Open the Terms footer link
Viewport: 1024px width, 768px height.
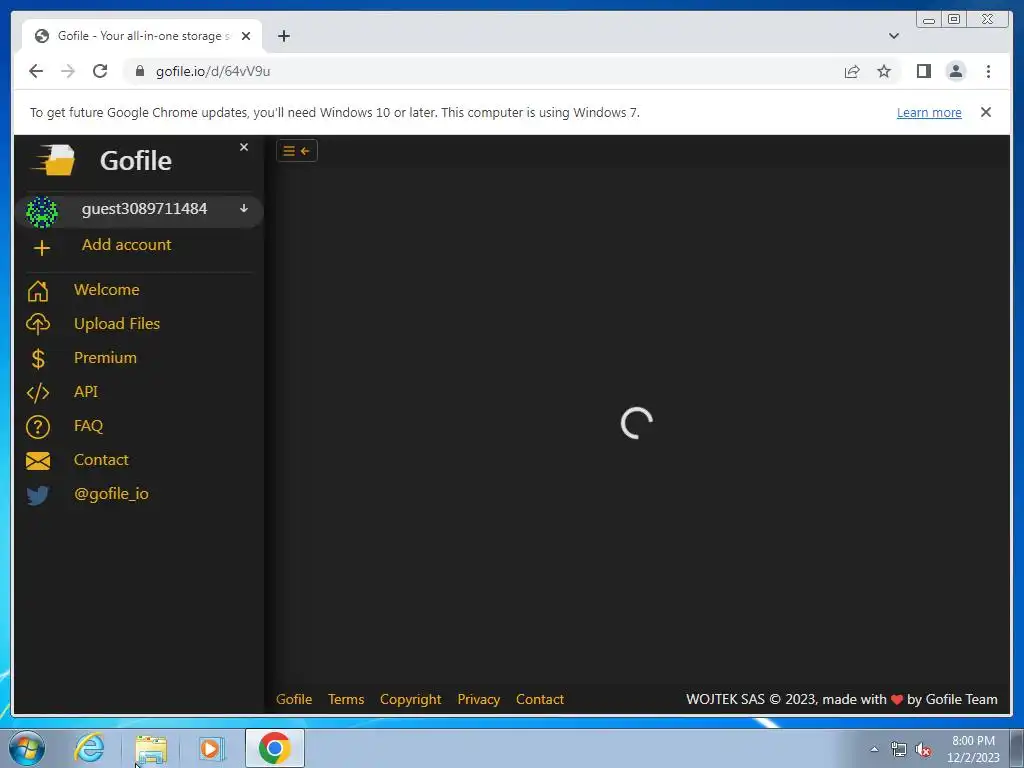346,699
